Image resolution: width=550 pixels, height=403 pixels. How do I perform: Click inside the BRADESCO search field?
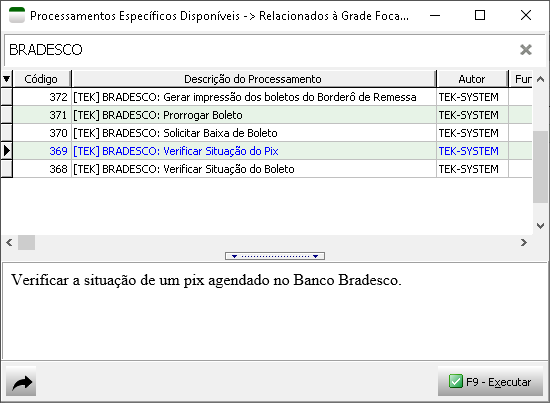[x=260, y=49]
